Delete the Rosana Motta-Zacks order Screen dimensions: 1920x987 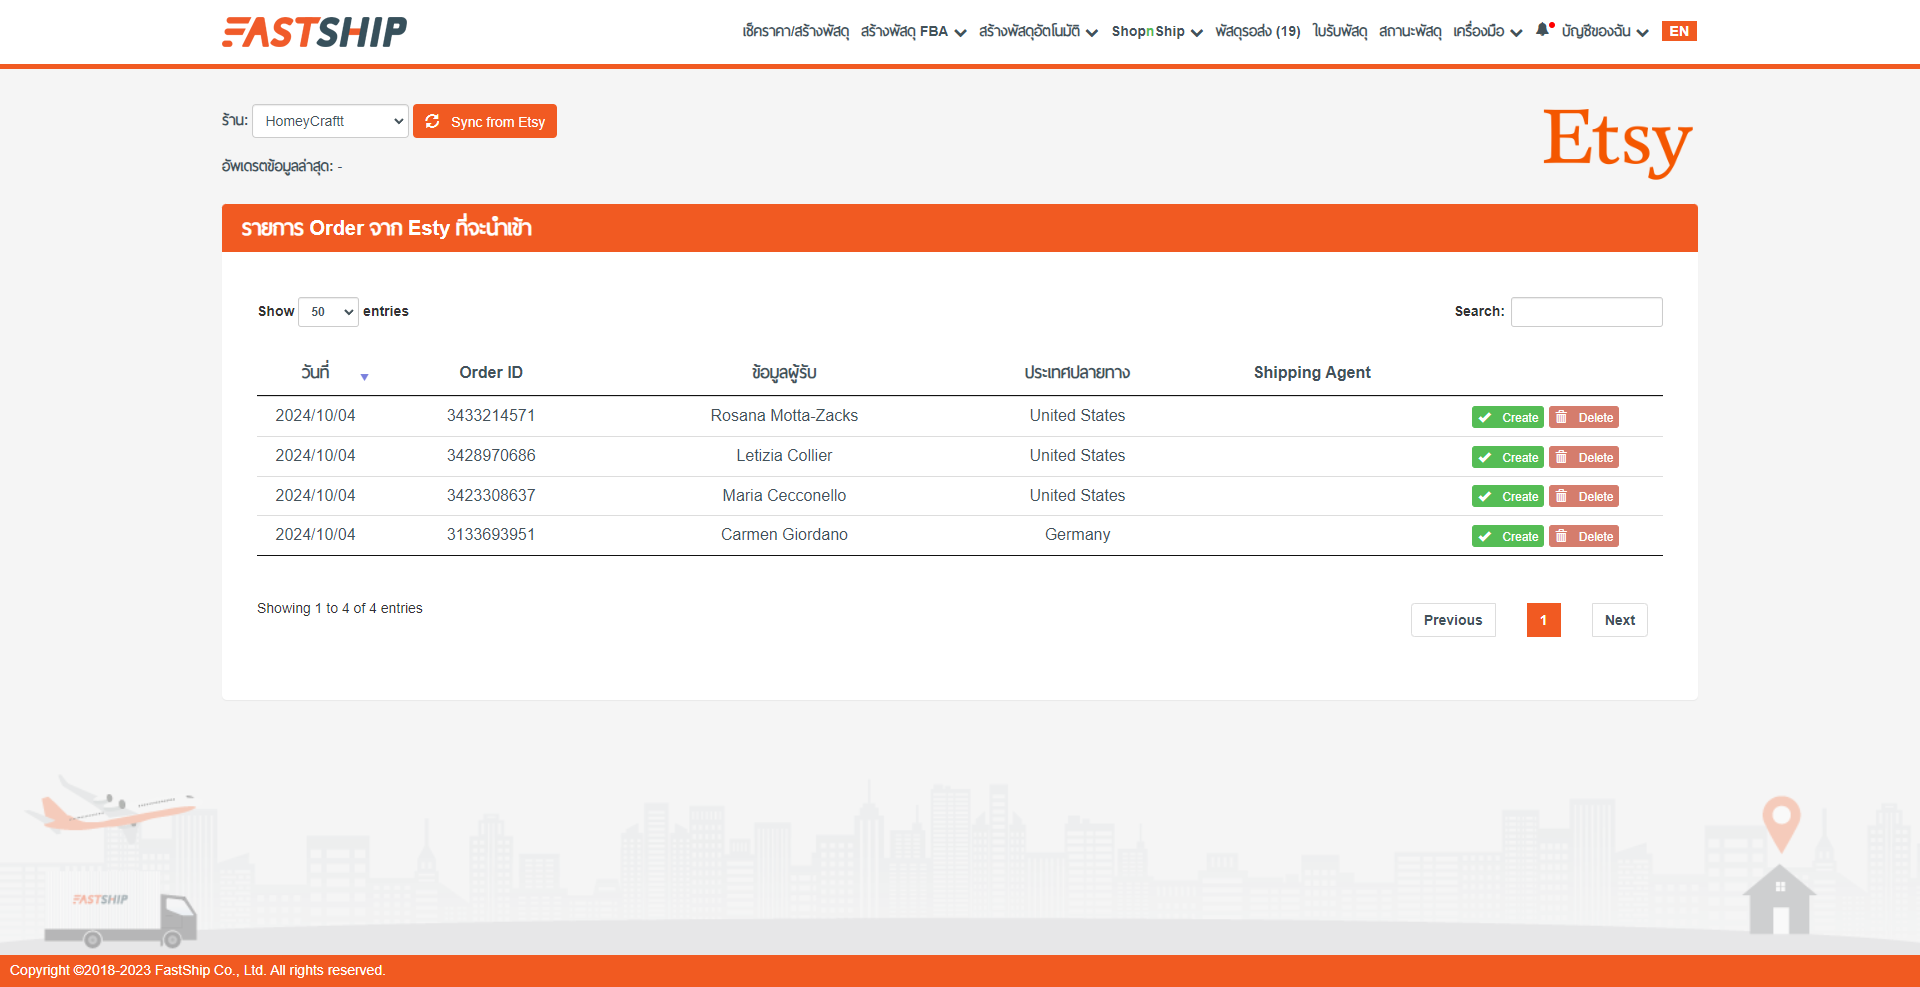point(1584,417)
